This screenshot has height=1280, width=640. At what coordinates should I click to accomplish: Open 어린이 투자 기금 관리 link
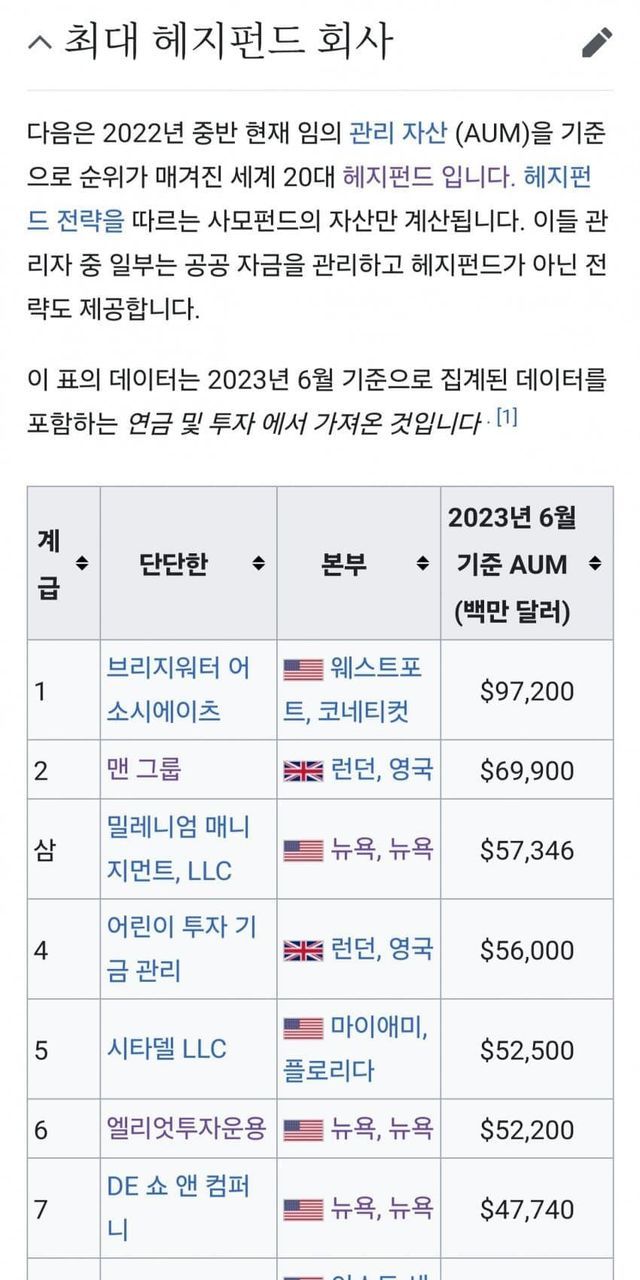point(180,949)
